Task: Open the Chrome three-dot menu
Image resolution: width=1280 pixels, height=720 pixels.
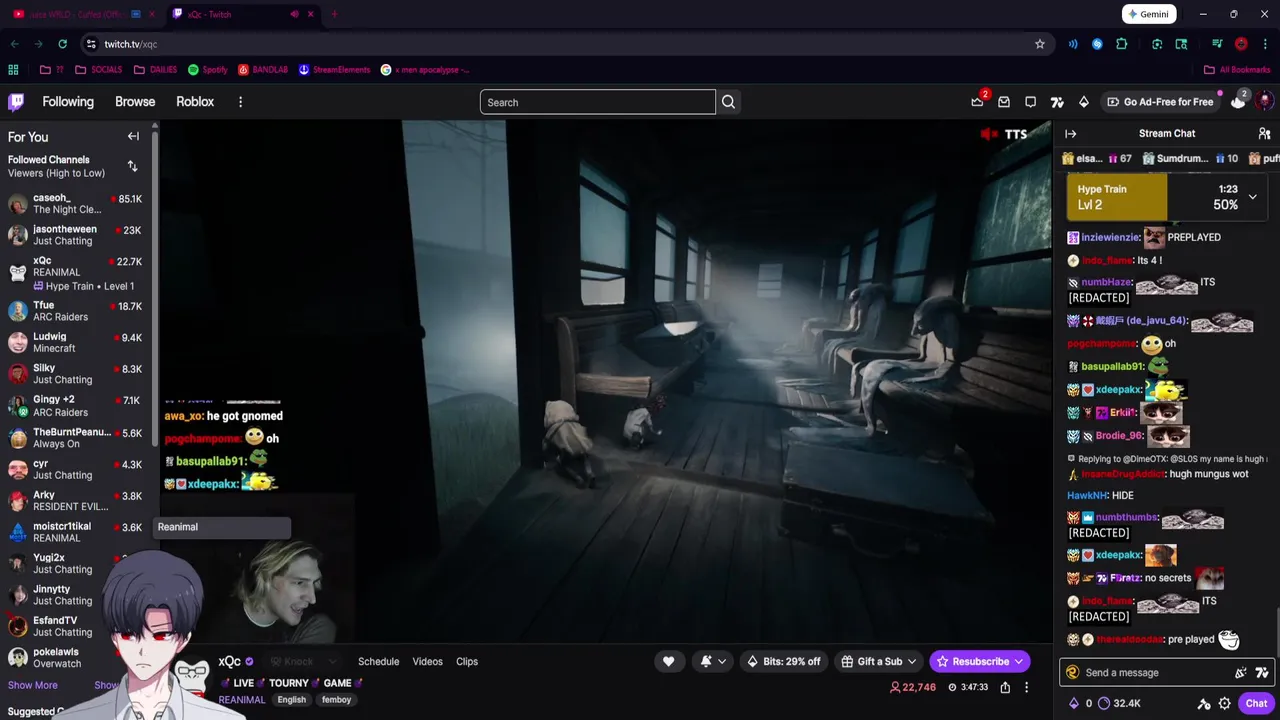Action: pyautogui.click(x=1264, y=44)
